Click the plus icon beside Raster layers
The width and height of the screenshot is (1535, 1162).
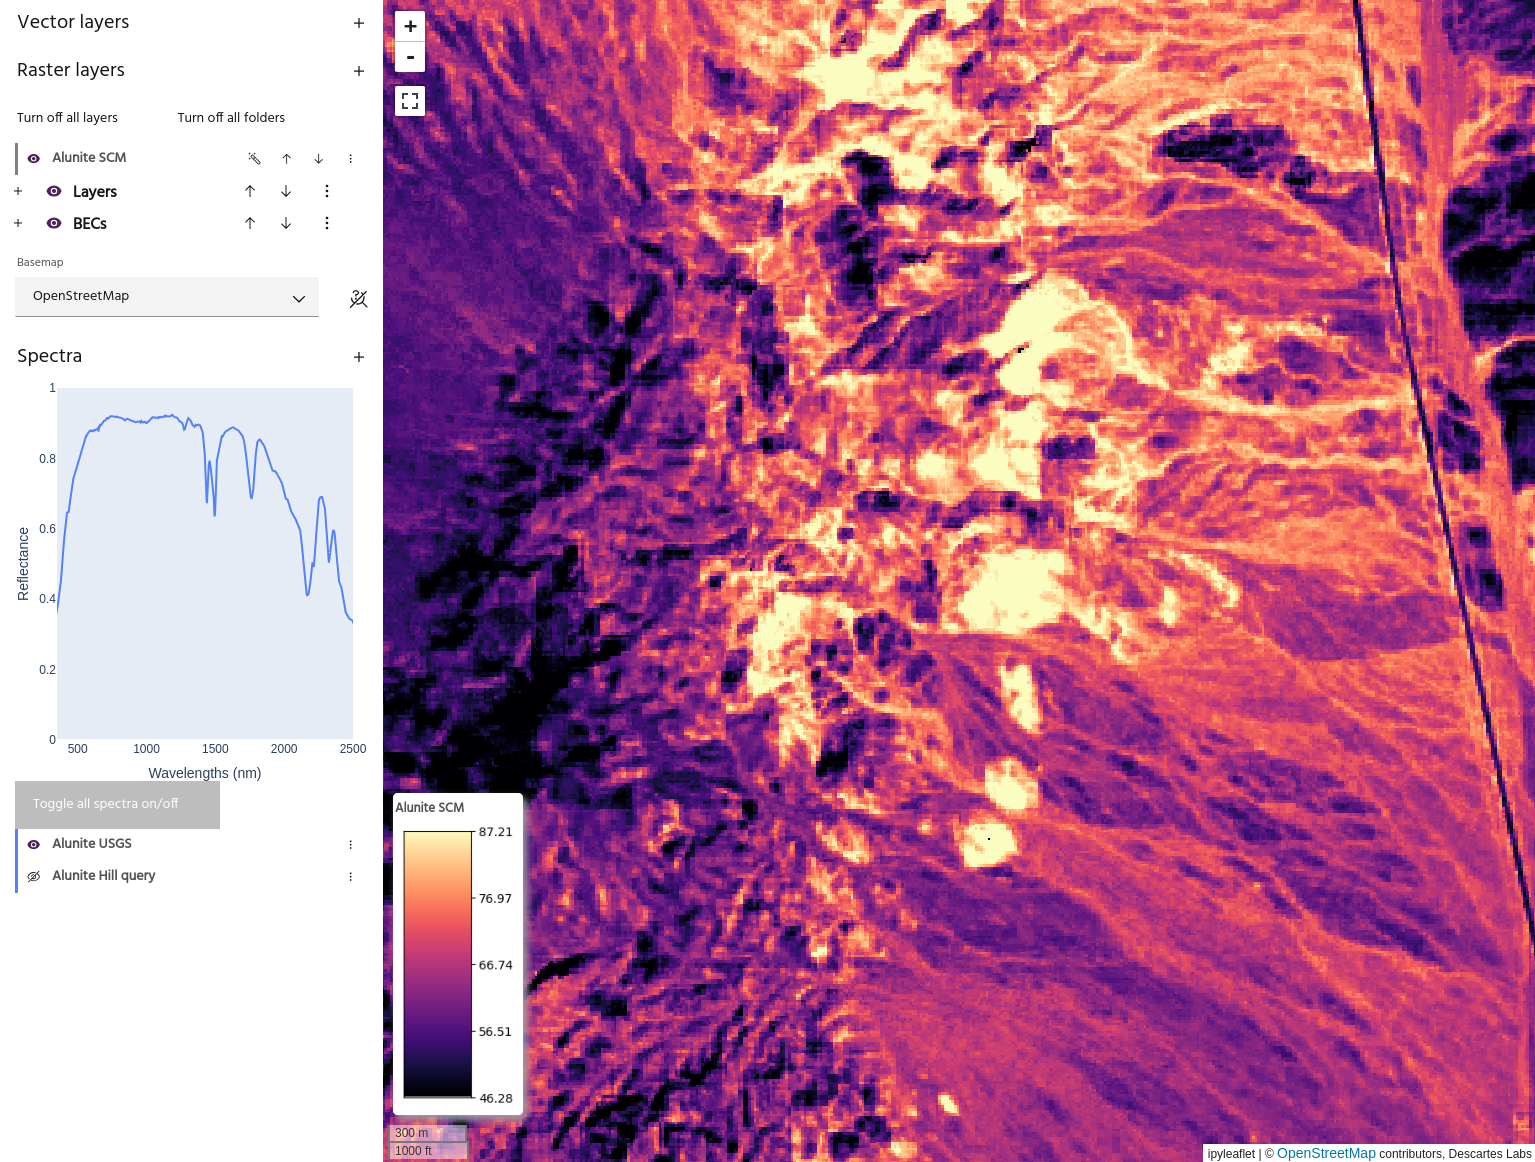pos(359,71)
